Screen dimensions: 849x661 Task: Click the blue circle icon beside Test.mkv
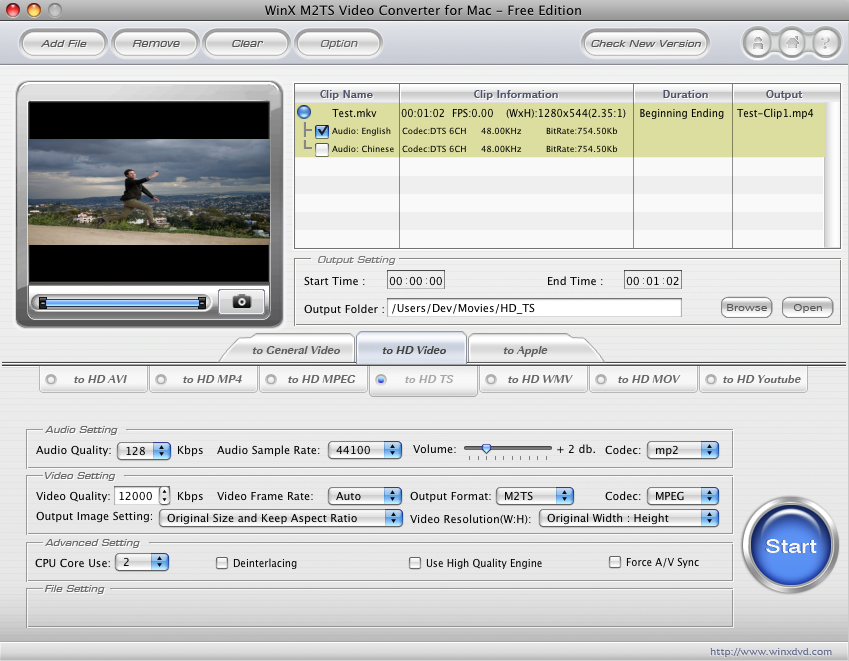(304, 112)
